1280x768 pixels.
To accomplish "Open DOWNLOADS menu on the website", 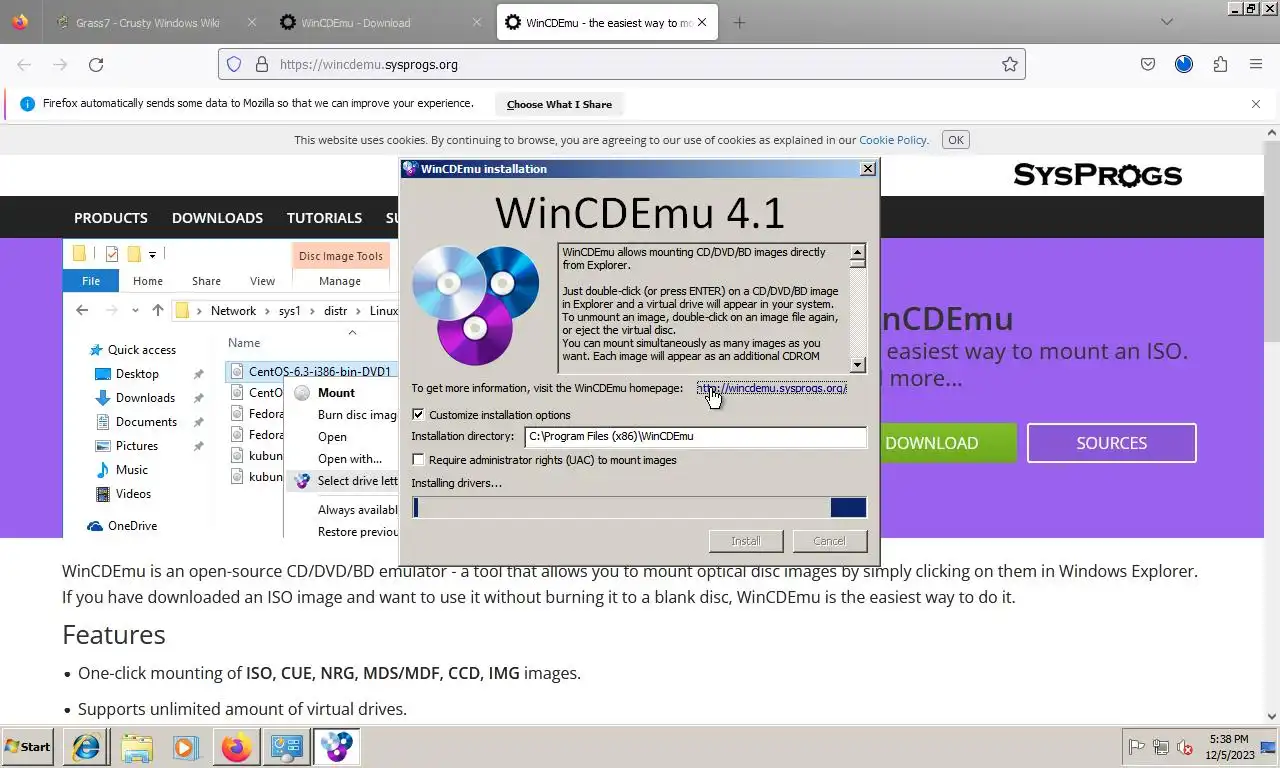I will pyautogui.click(x=217, y=217).
